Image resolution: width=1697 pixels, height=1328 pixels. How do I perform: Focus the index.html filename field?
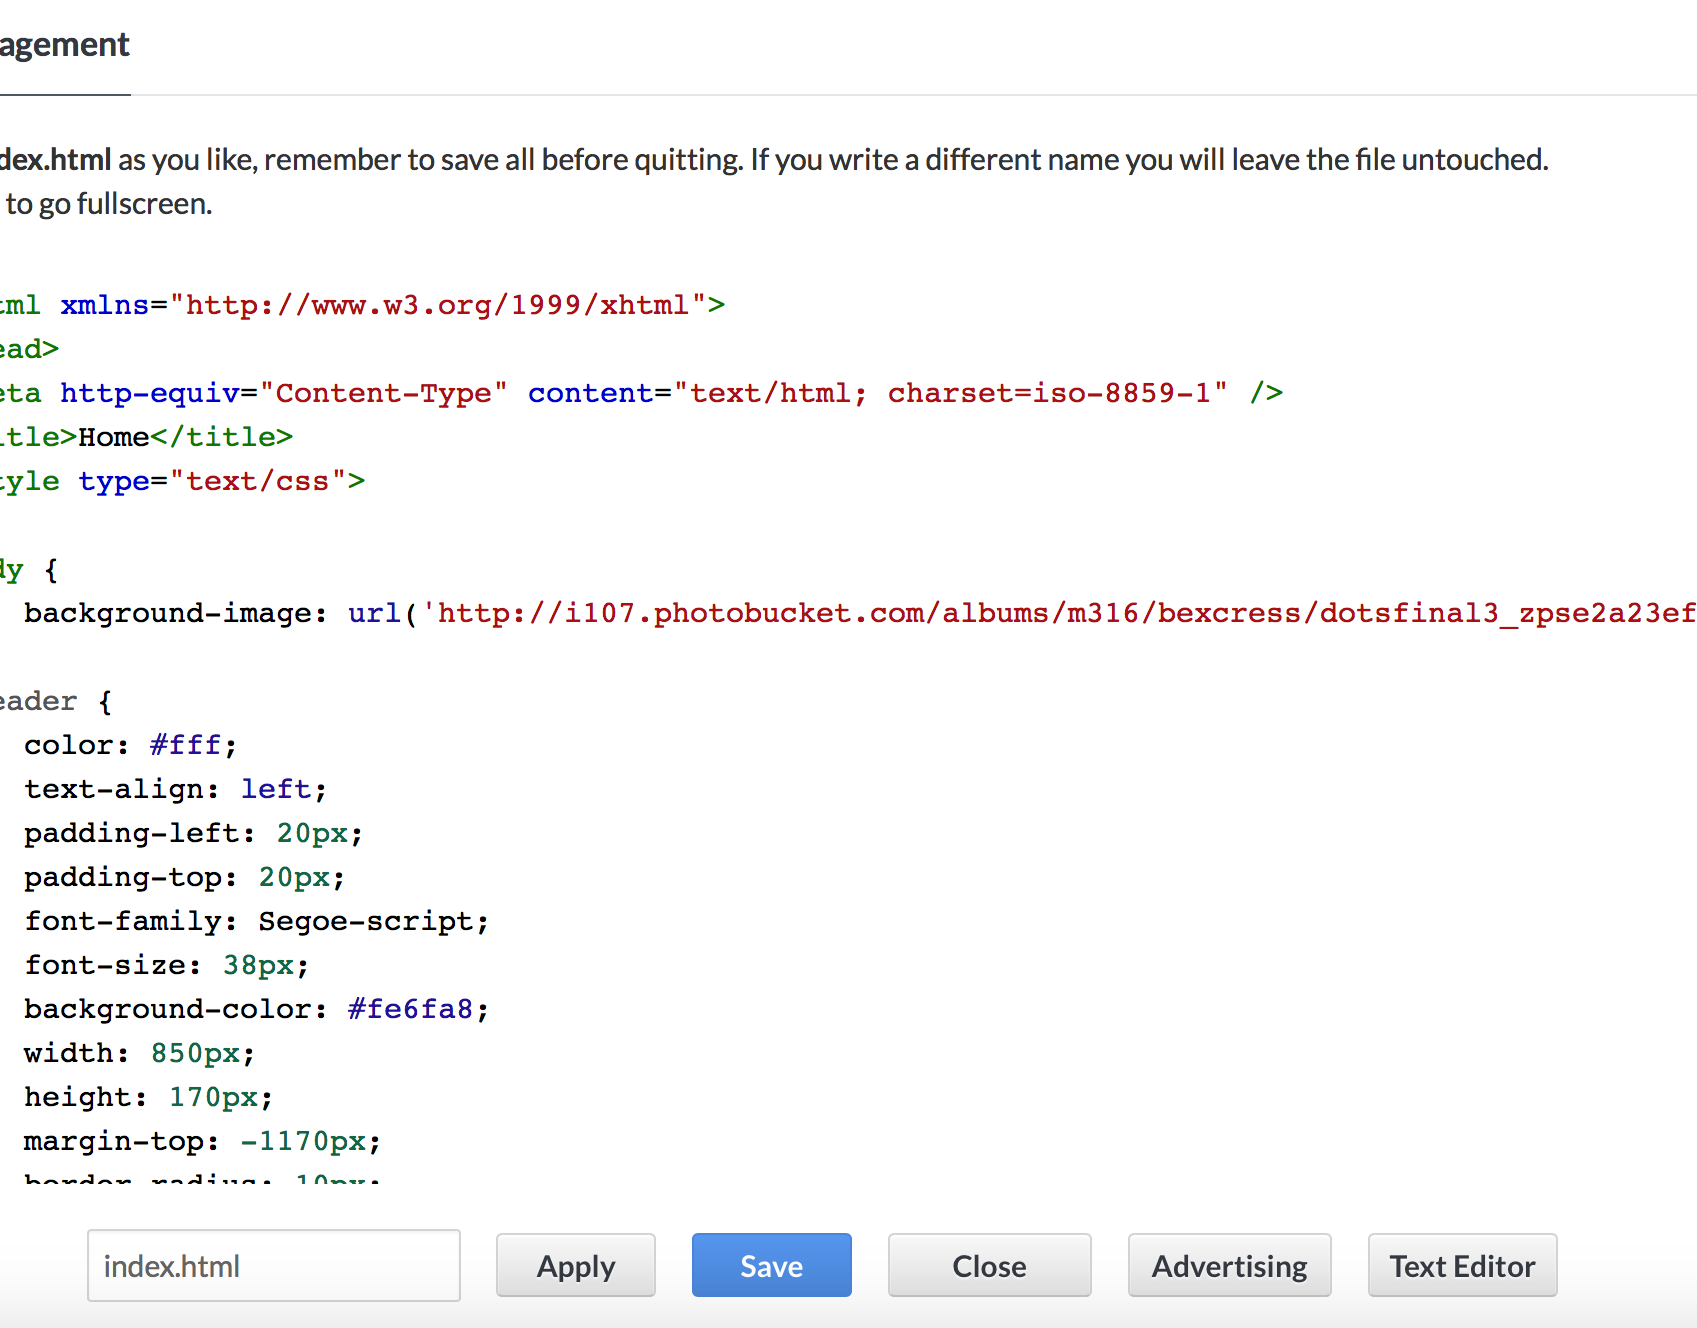(x=273, y=1265)
